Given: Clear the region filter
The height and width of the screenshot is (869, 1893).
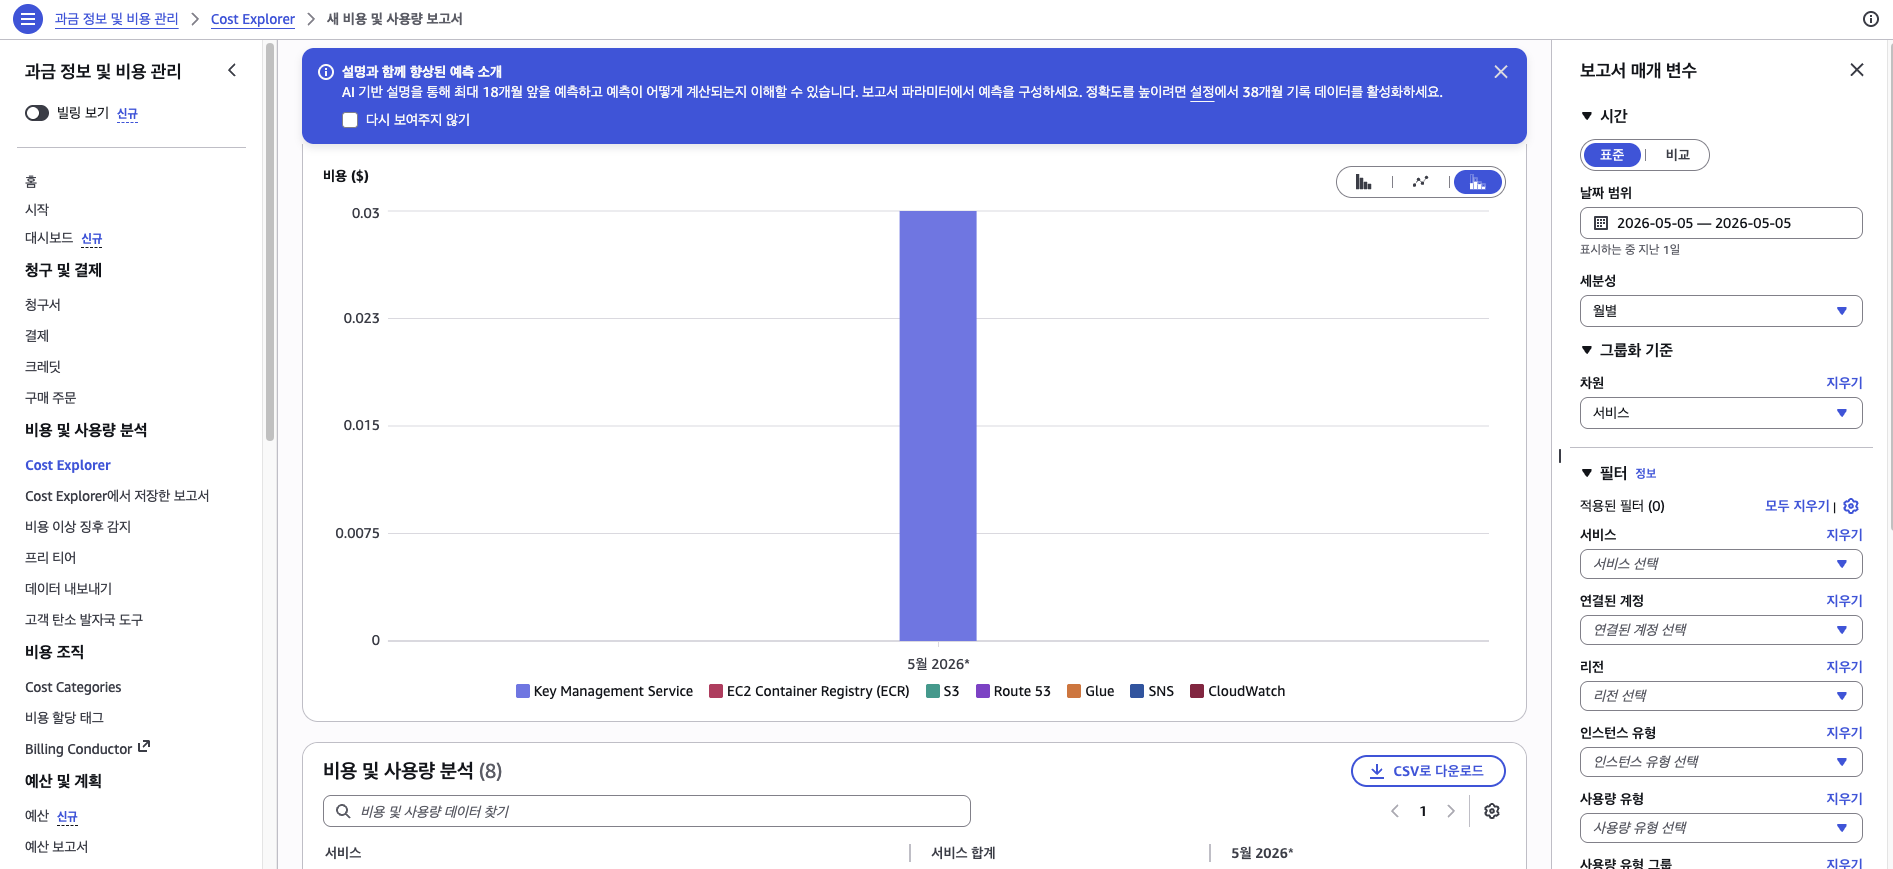Looking at the screenshot, I should 1844,667.
